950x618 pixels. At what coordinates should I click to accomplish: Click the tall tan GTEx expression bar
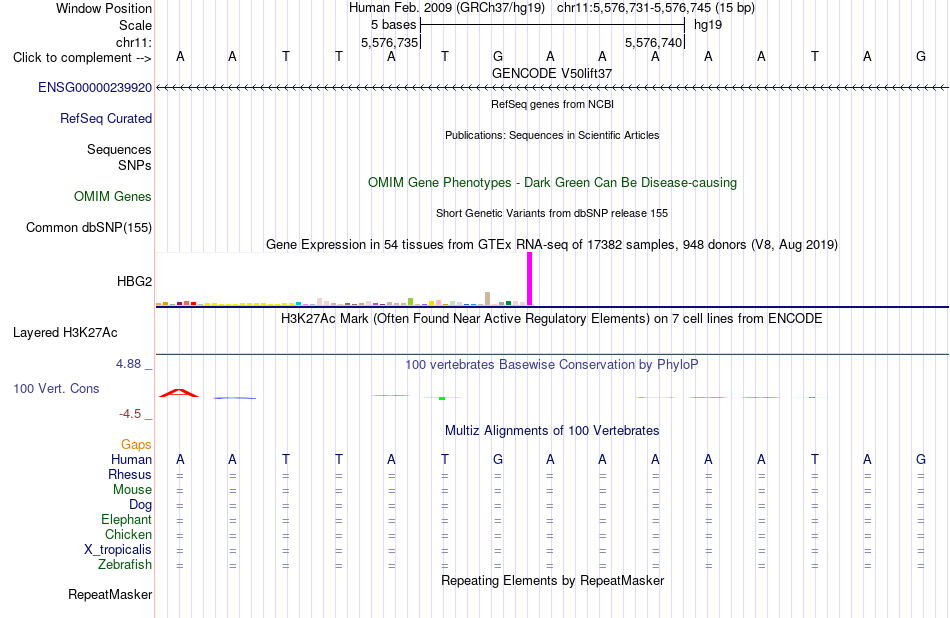point(488,299)
